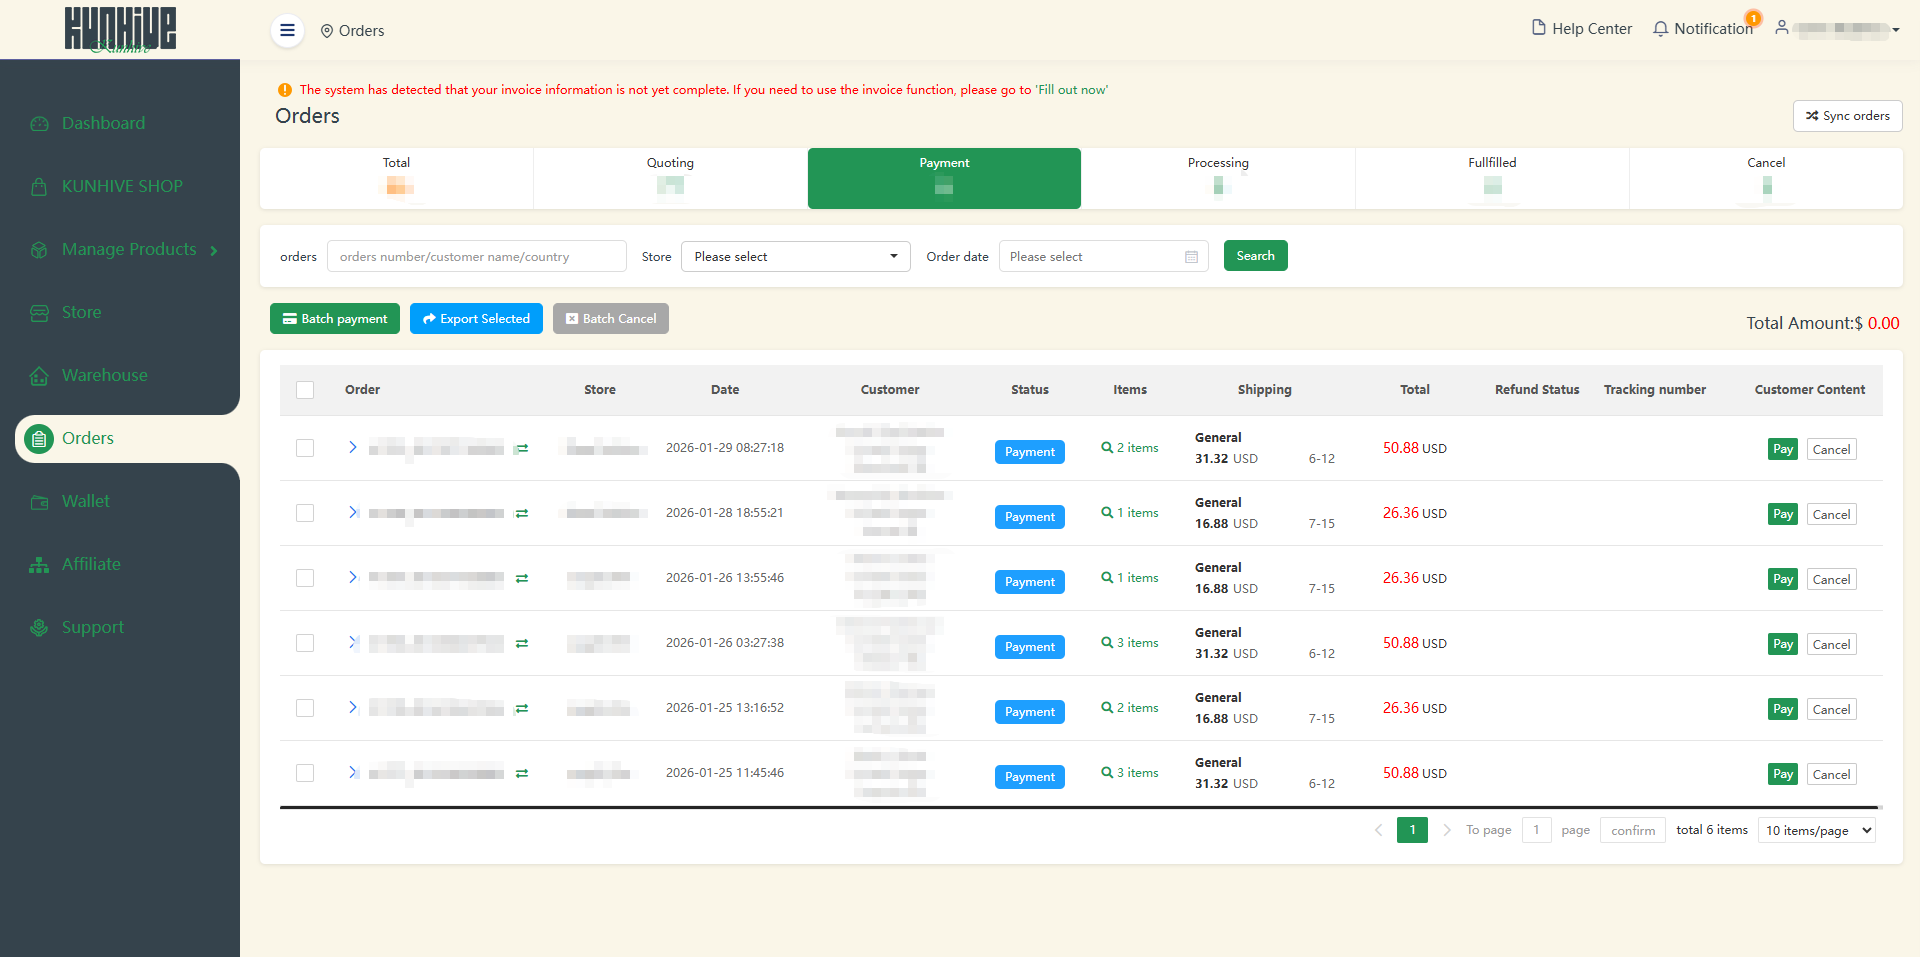Open Dashboard from the sidebar
Viewport: 1920px width, 957px height.
click(103, 123)
